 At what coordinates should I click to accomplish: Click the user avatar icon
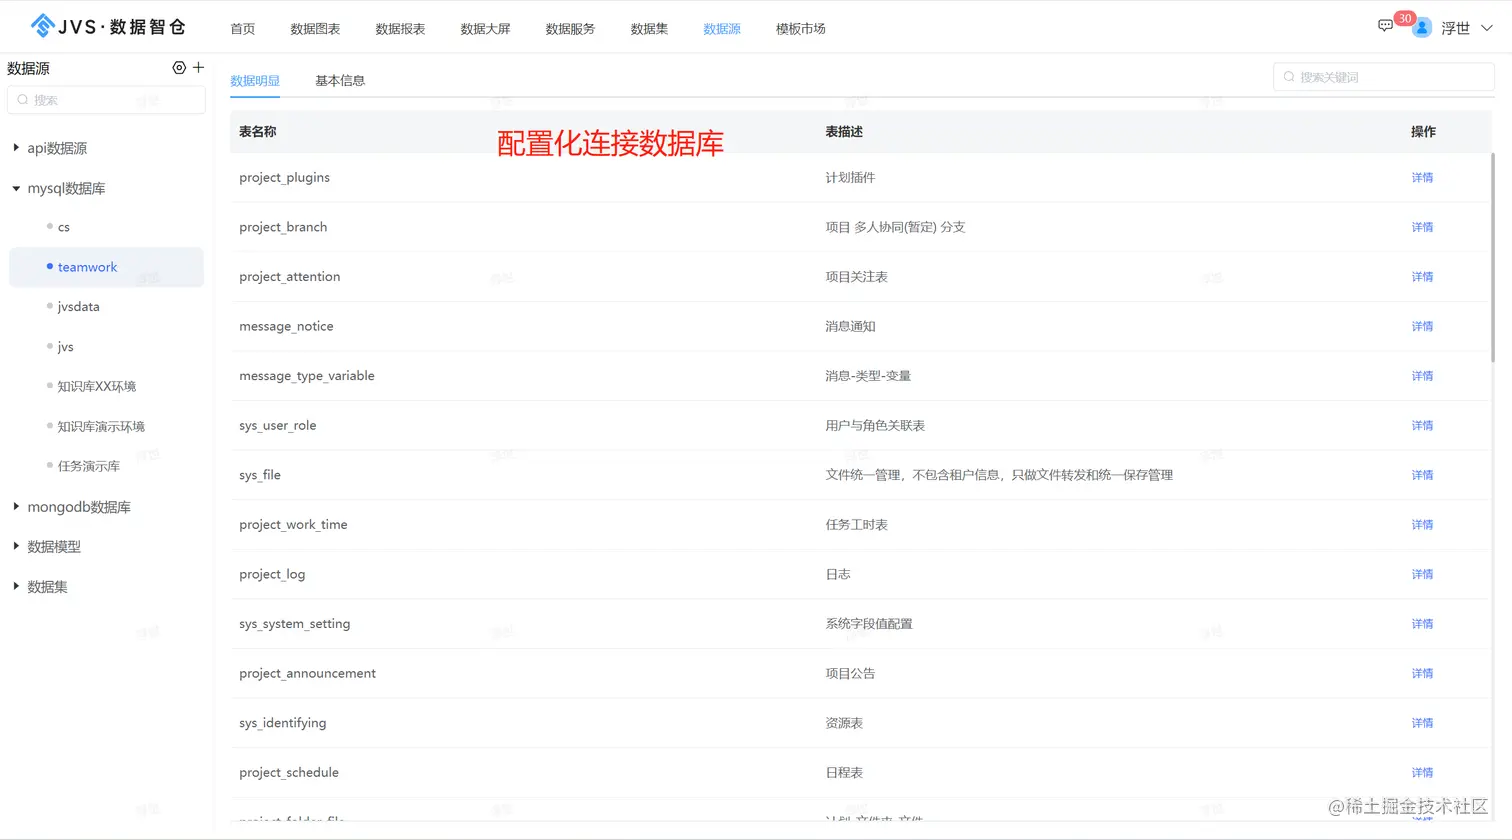1421,27
